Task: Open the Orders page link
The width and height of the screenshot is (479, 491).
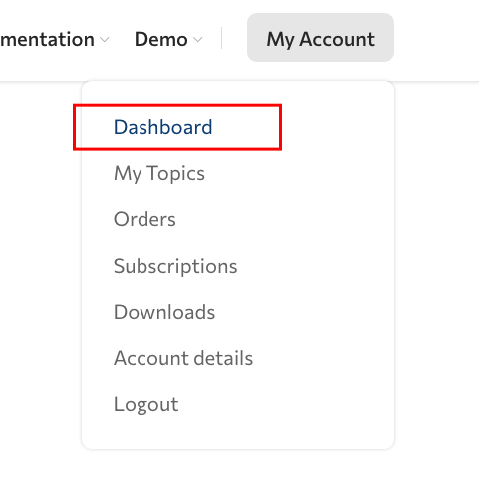Action: [145, 219]
